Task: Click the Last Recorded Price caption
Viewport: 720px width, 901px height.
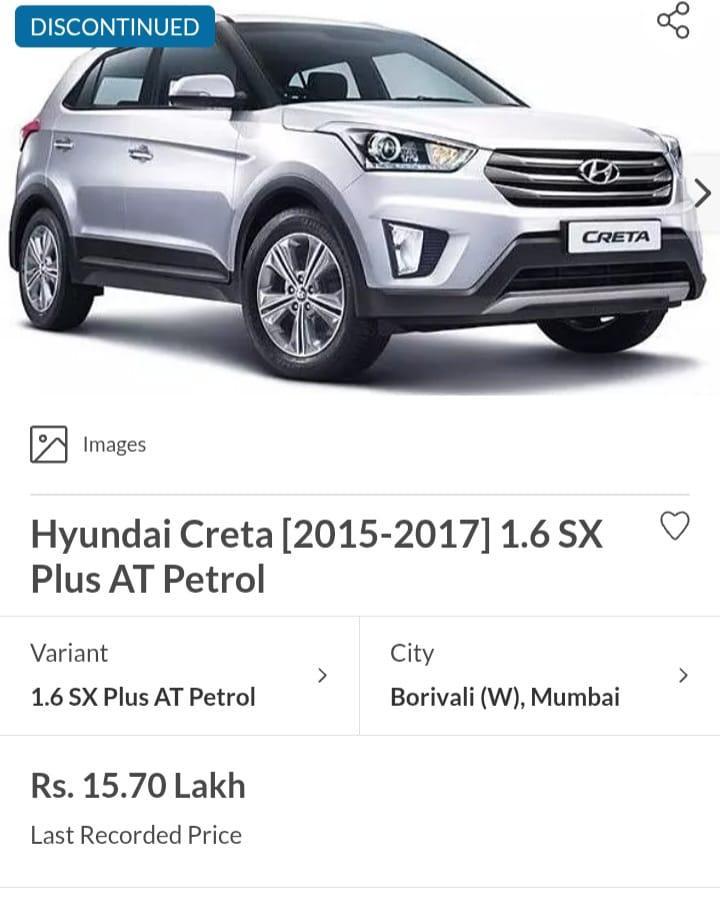Action: click(x=136, y=835)
